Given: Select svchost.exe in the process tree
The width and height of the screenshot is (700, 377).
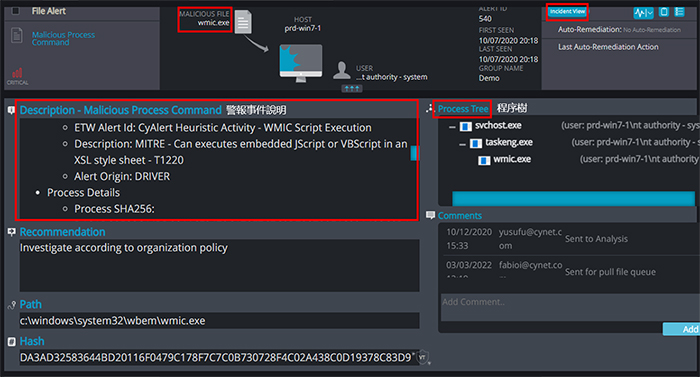Looking at the screenshot, I should [498, 126].
